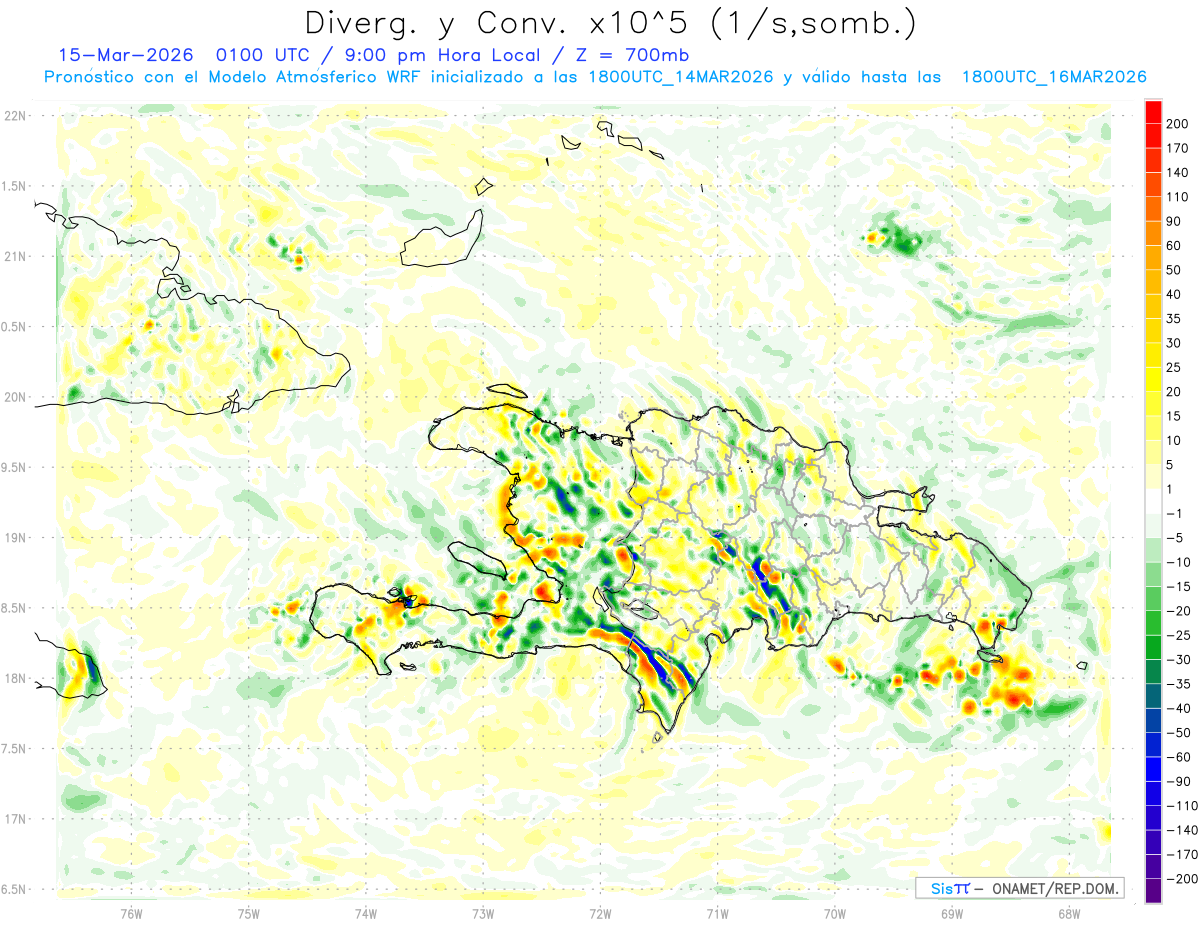This screenshot has width=1200, height=927.
Task: Click the colorbar label -30
Action: coord(1180,660)
